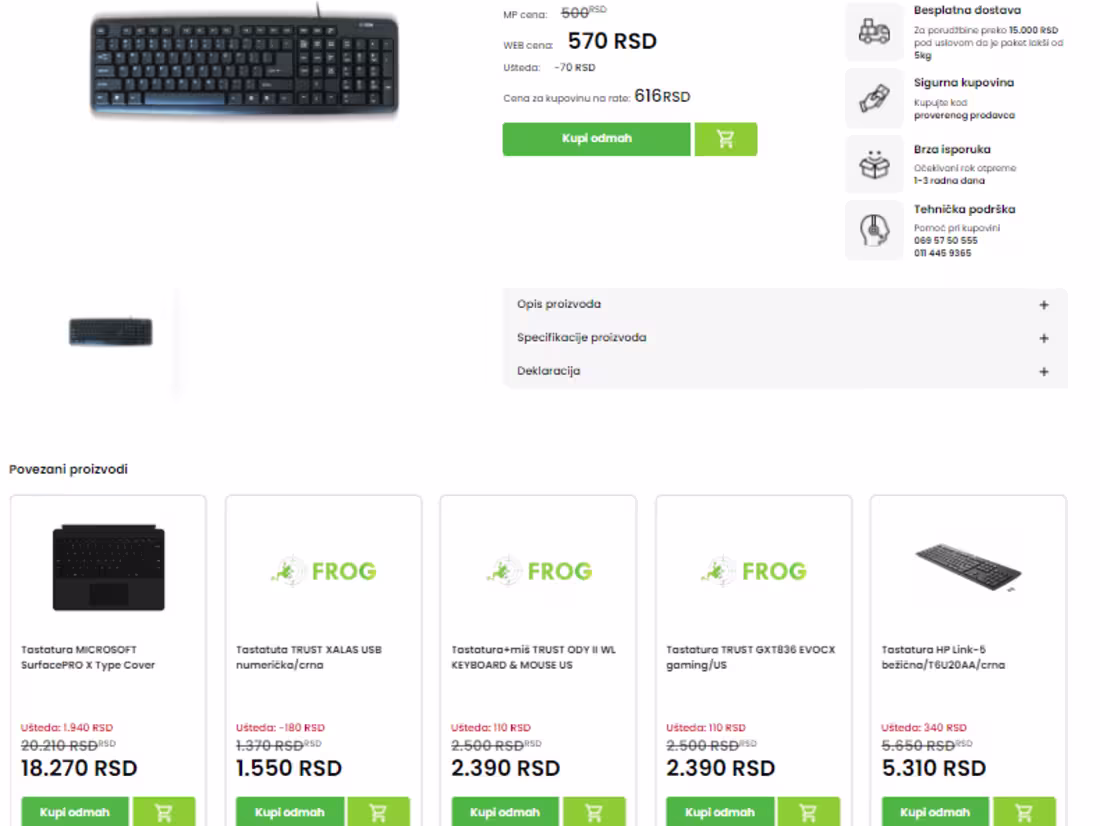
Task: Click the technical support headset icon
Action: 874,231
